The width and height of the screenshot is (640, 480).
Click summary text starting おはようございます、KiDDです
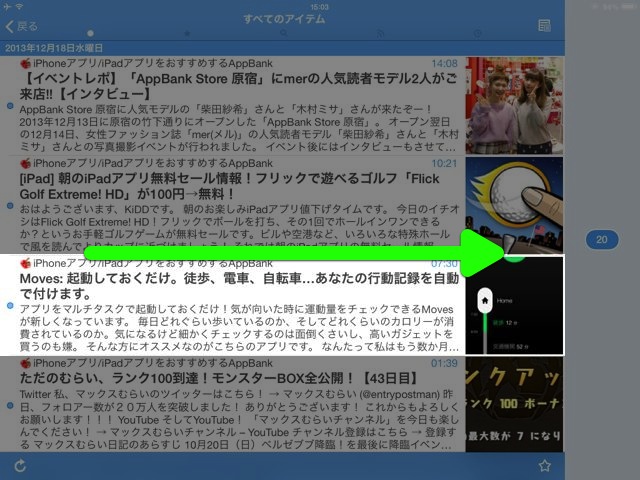point(239,228)
